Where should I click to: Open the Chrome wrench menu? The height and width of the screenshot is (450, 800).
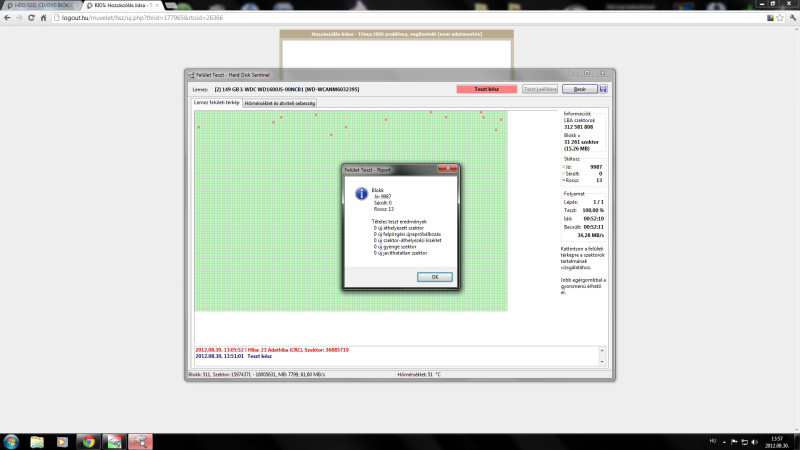[793, 18]
